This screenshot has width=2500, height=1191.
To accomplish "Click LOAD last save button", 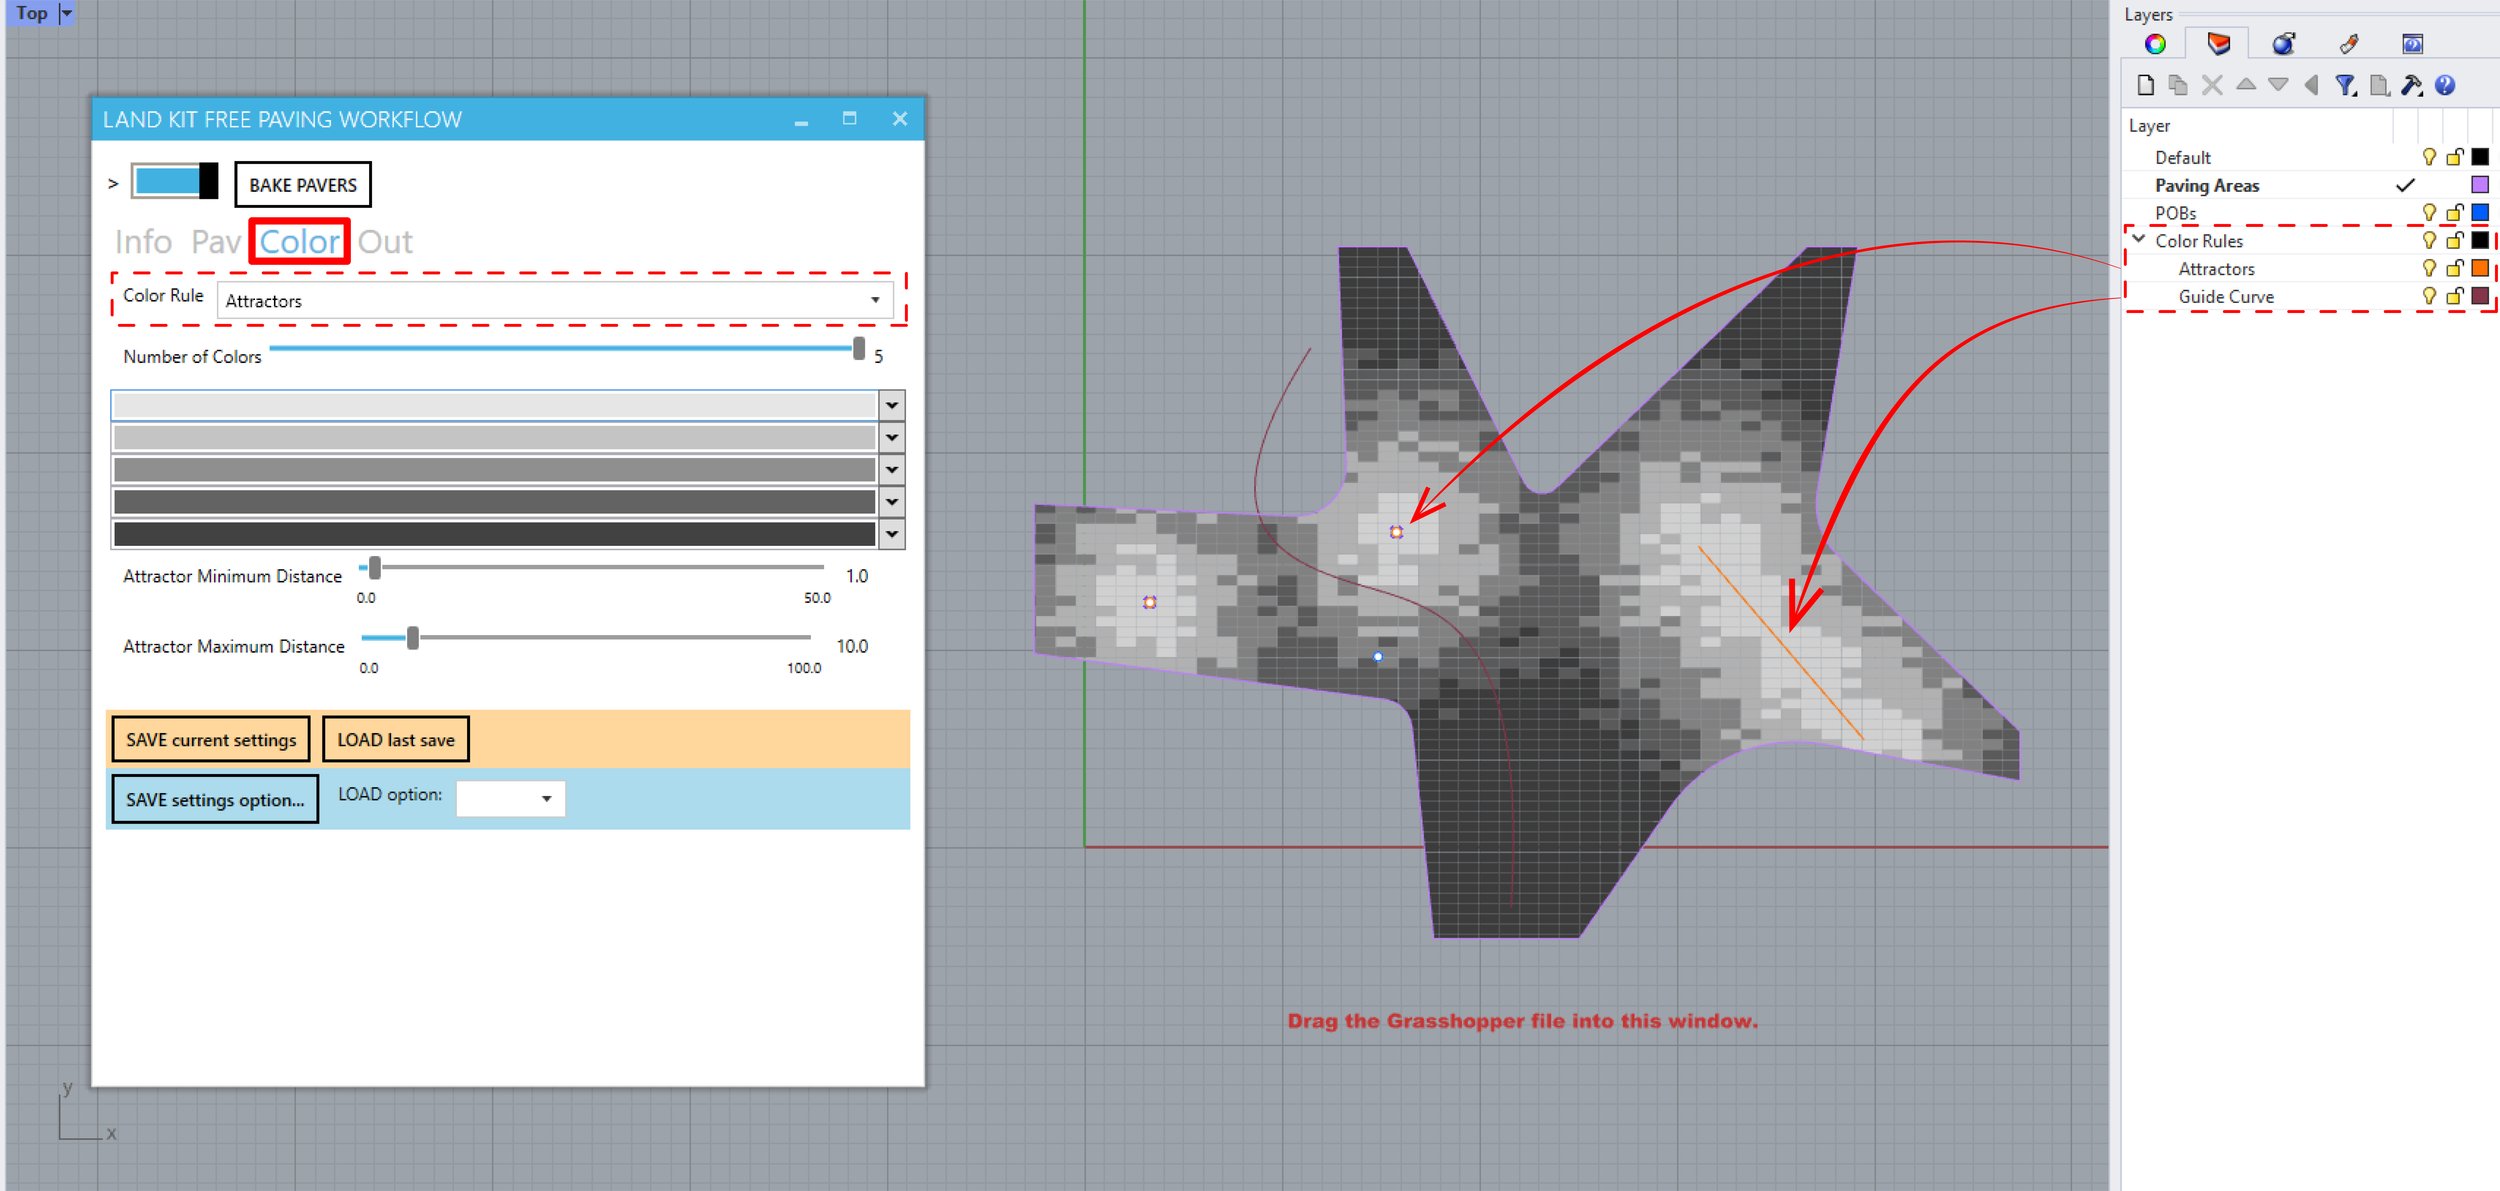I will pyautogui.click(x=396, y=740).
